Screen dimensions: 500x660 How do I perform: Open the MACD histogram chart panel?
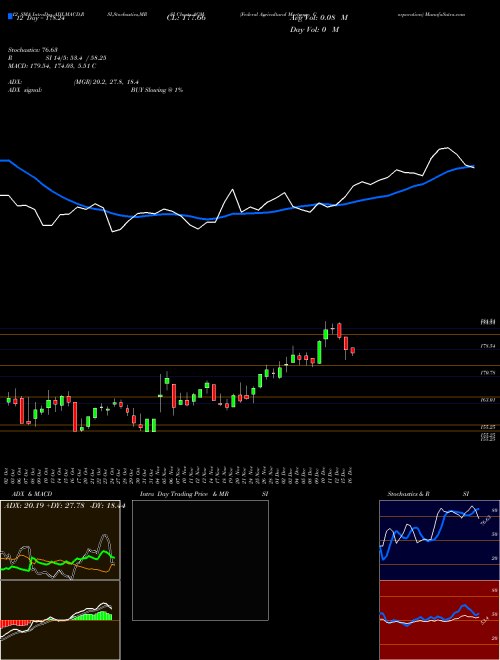tap(60, 620)
